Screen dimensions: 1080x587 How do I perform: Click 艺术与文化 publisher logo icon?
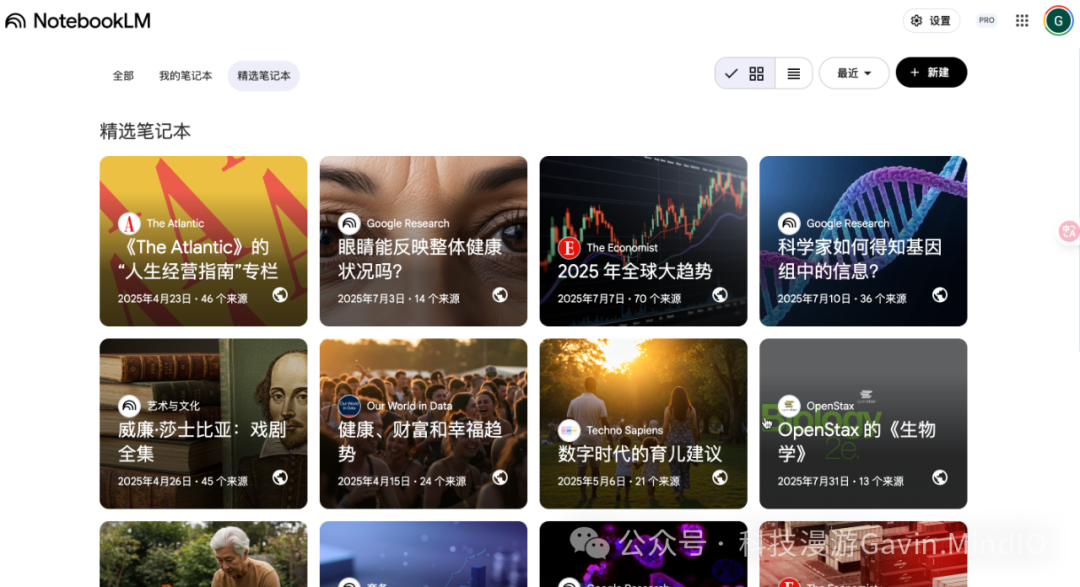[129, 406]
